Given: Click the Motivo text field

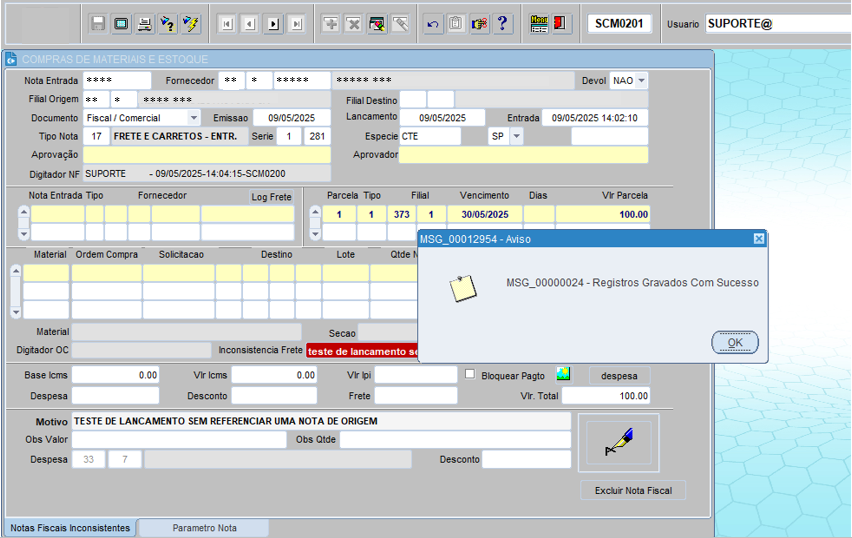Looking at the screenshot, I should tap(320, 421).
